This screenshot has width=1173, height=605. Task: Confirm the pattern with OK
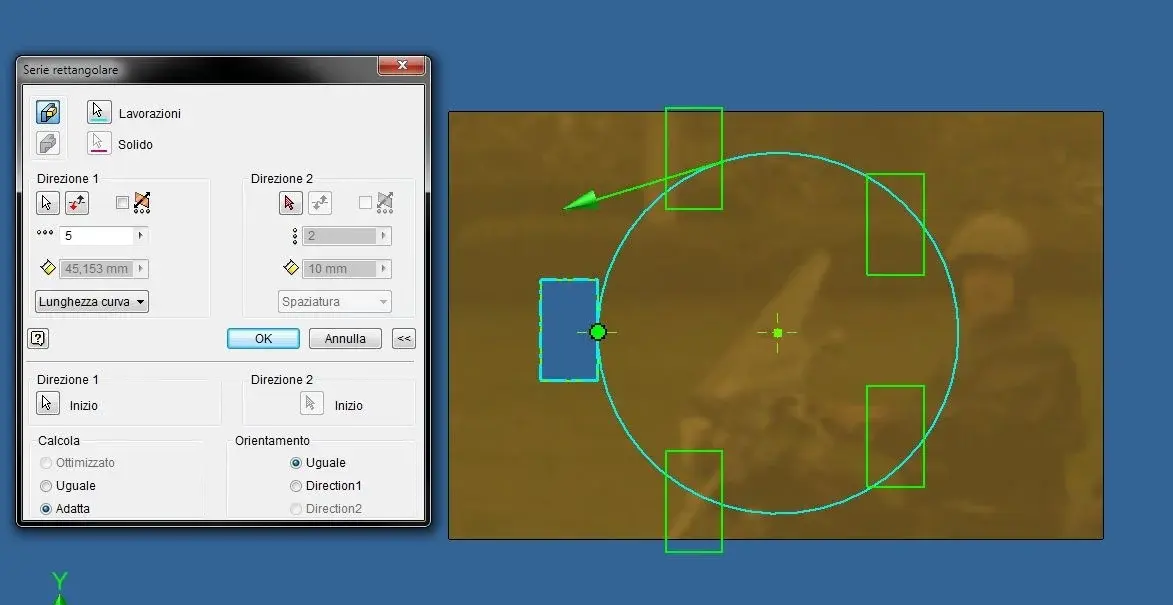(263, 339)
